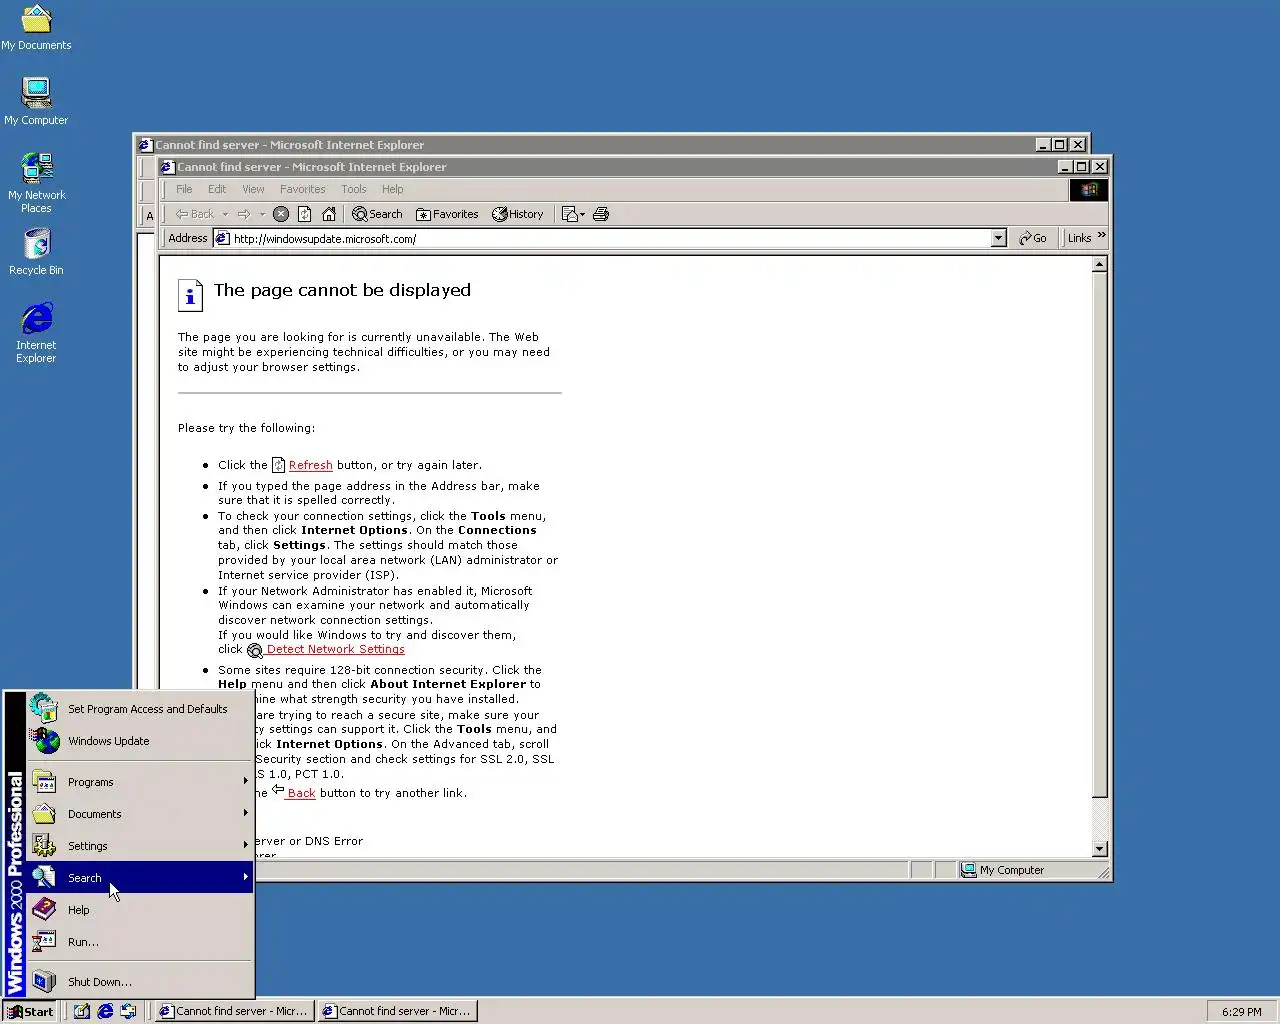Select Shut Down... in Start menu
The width and height of the screenshot is (1280, 1024).
point(140,982)
